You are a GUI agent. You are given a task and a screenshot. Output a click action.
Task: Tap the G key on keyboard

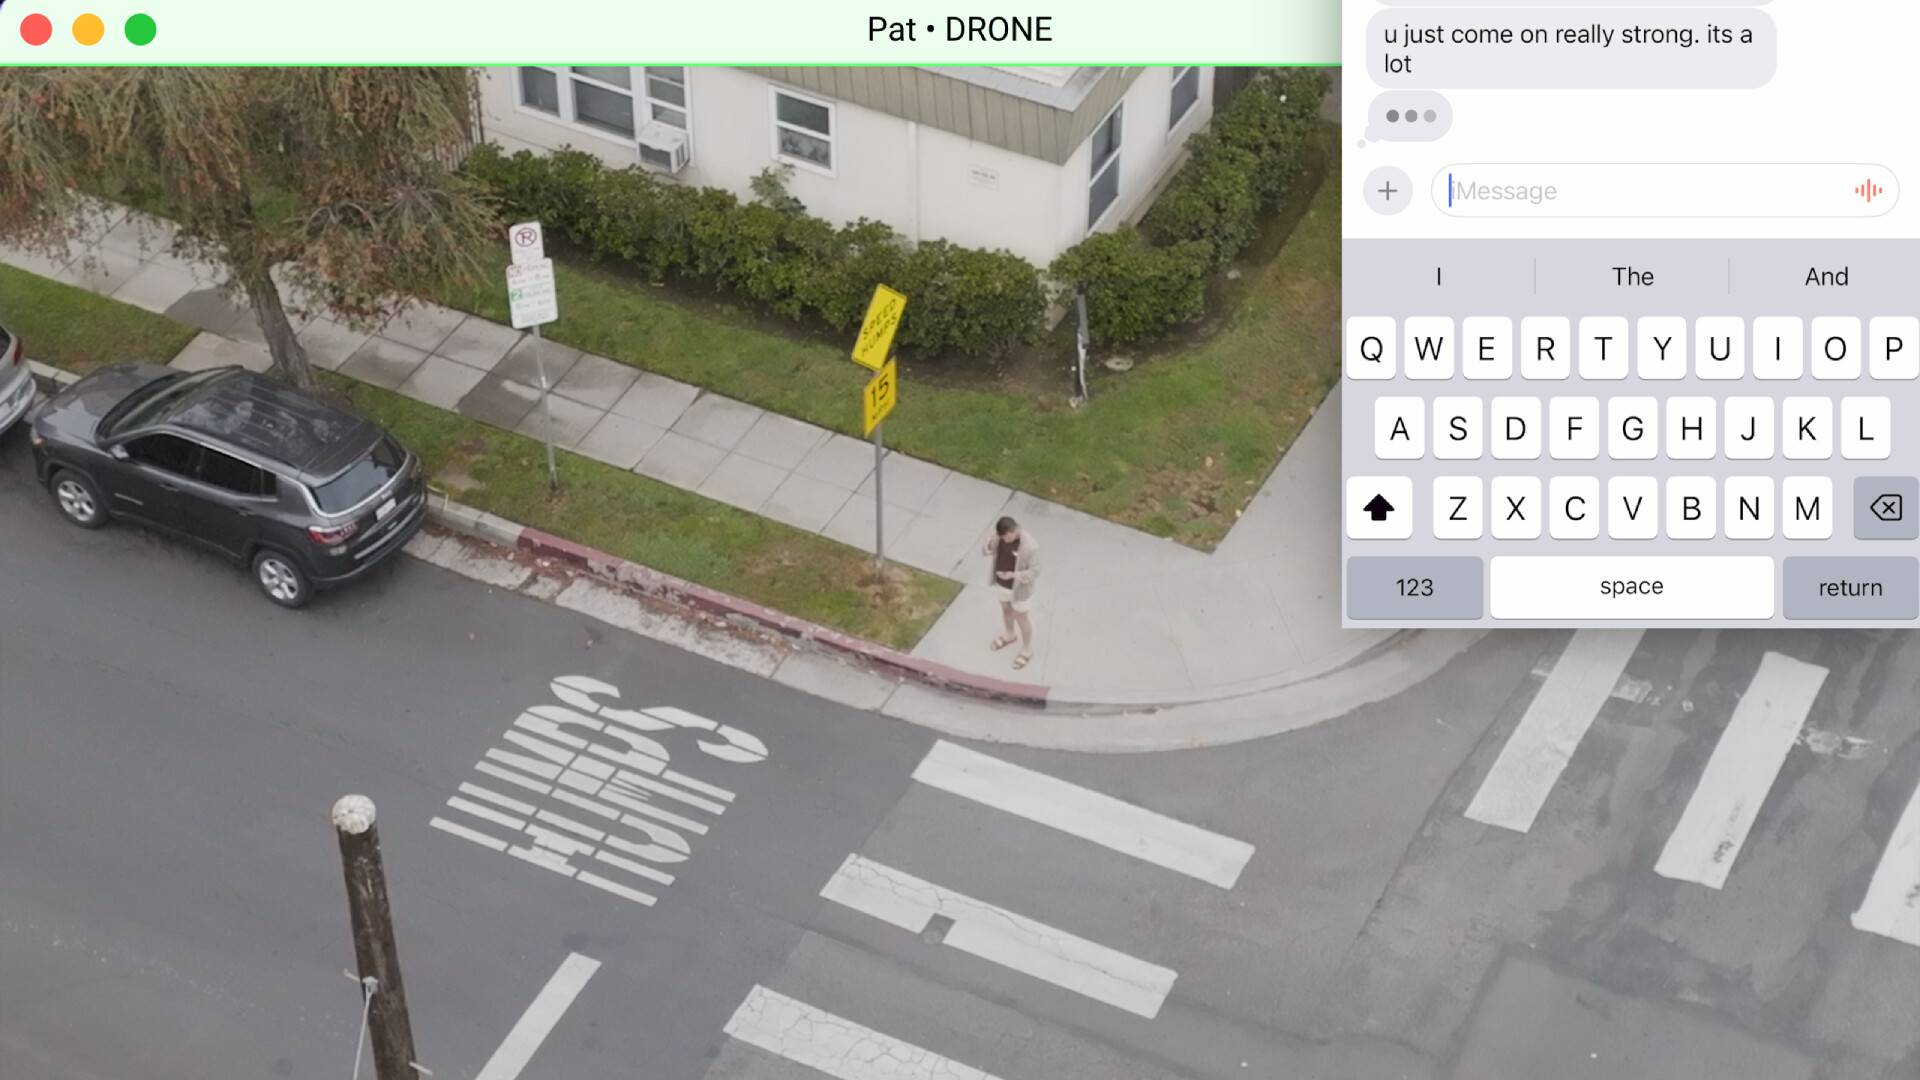1632,429
